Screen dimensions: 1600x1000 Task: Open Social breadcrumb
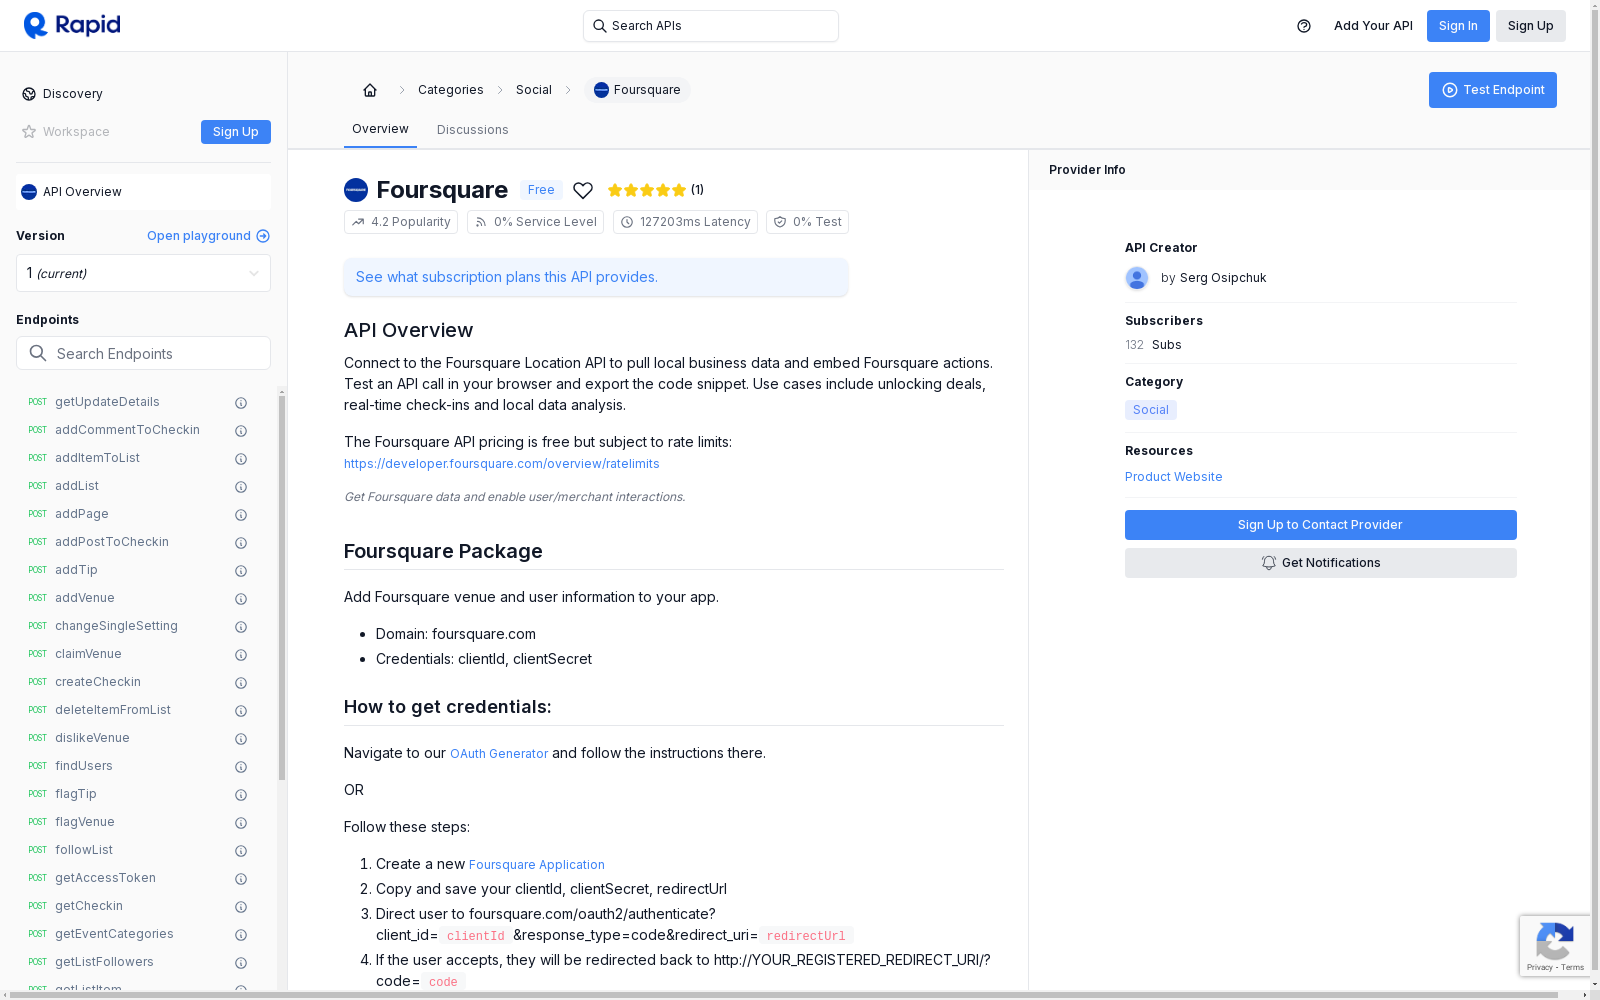534,90
